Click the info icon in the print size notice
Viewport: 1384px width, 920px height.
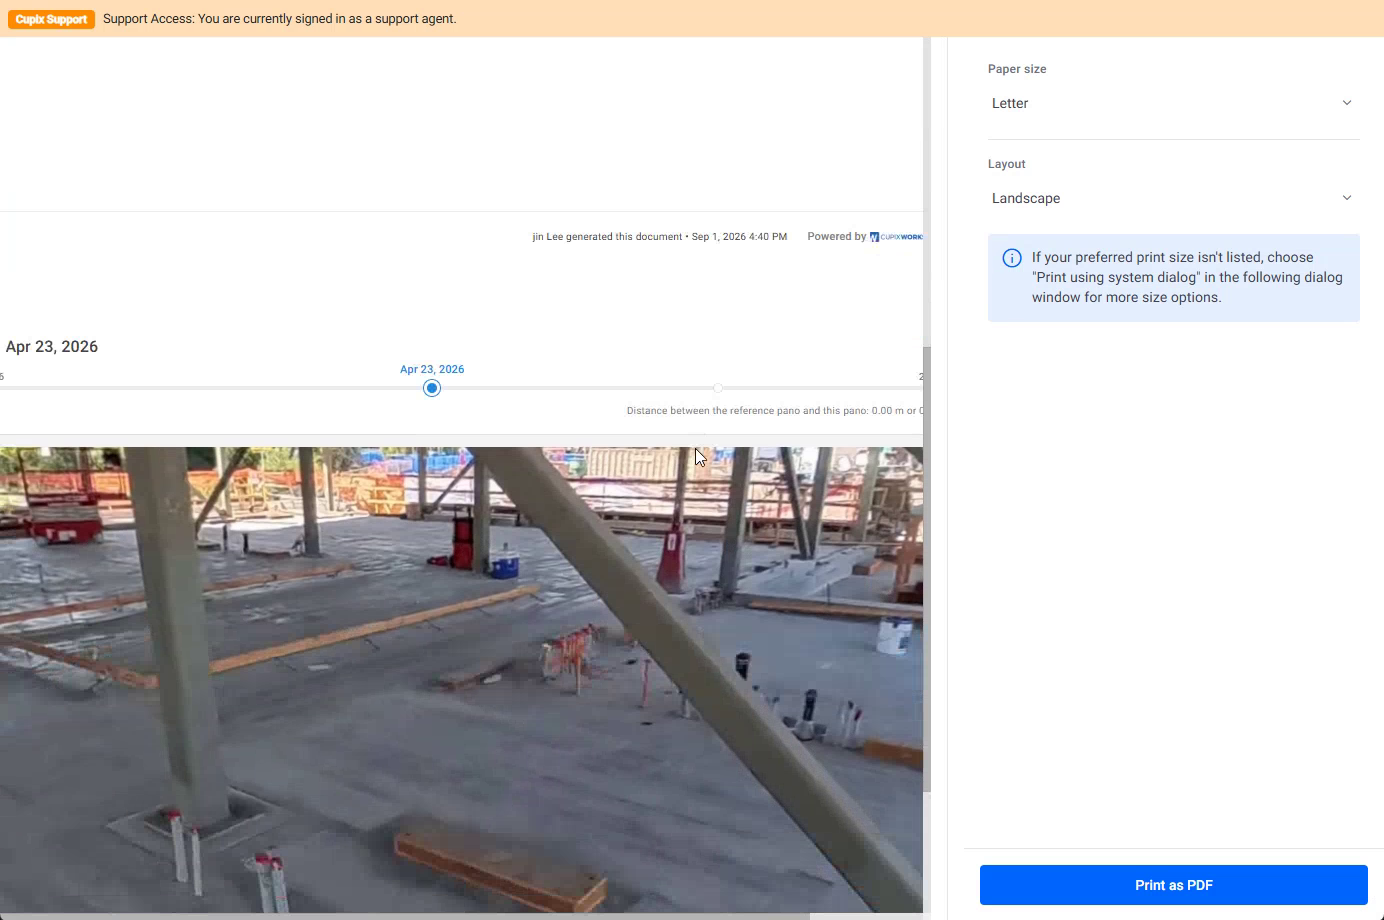pos(1012,258)
